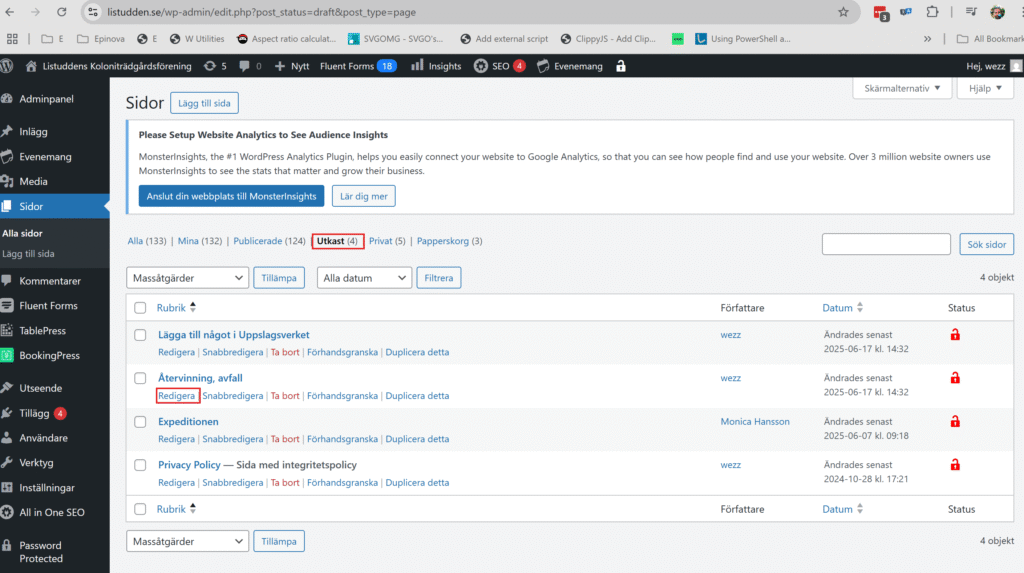The height and width of the screenshot is (573, 1024).
Task: Click the lock status icon for Privacy Policy
Action: (x=955, y=465)
